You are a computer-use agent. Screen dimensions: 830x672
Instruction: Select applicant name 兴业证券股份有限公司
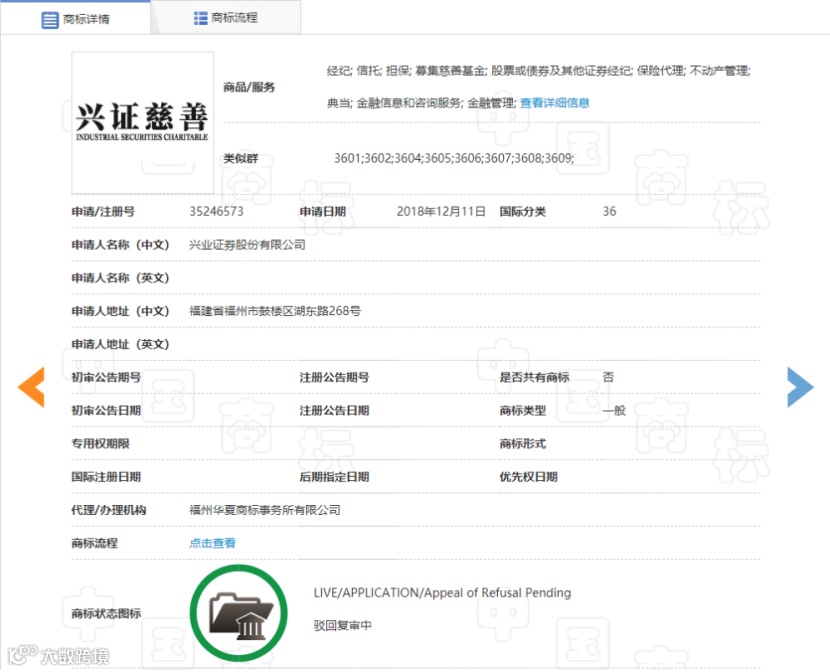(x=248, y=245)
